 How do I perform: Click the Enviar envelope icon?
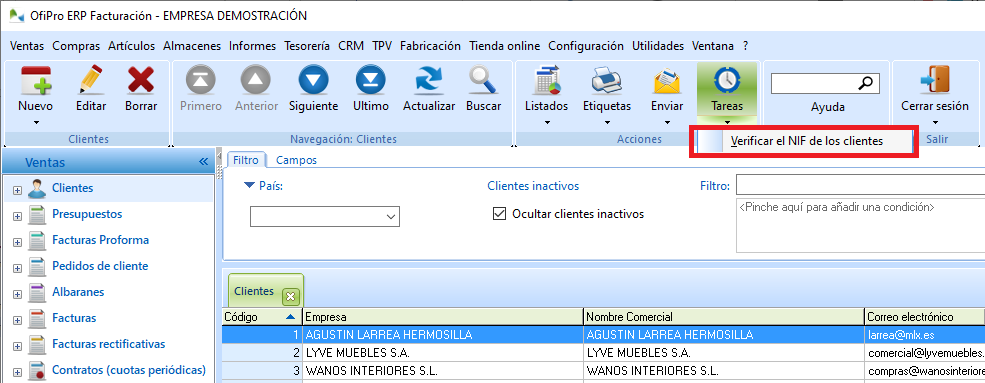(667, 80)
